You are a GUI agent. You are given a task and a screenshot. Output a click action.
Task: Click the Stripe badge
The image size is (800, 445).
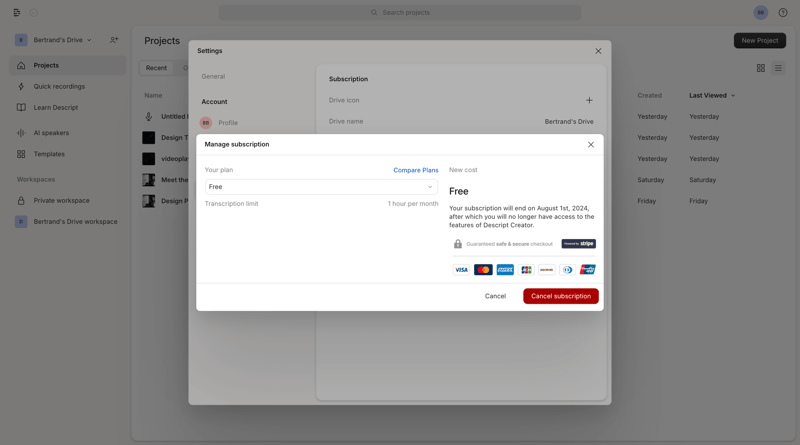coord(579,243)
